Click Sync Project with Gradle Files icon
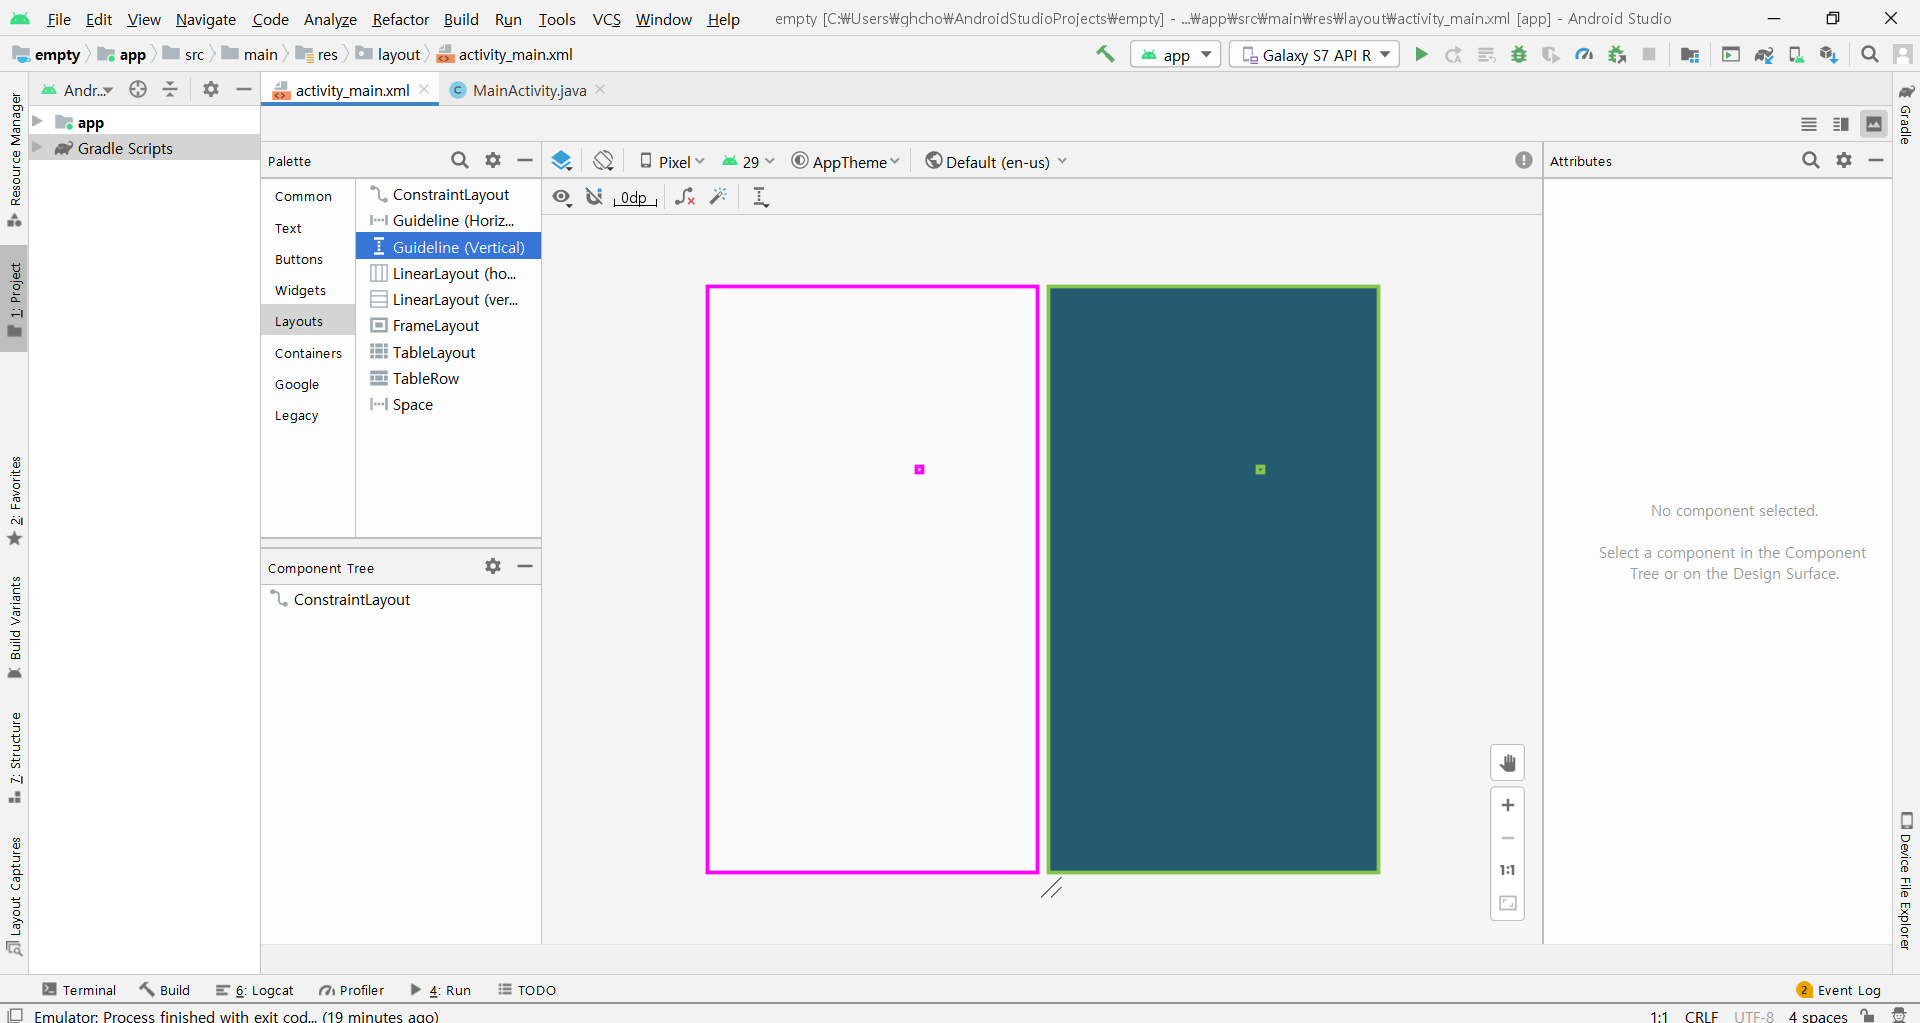The height and width of the screenshot is (1023, 1920). [1764, 54]
